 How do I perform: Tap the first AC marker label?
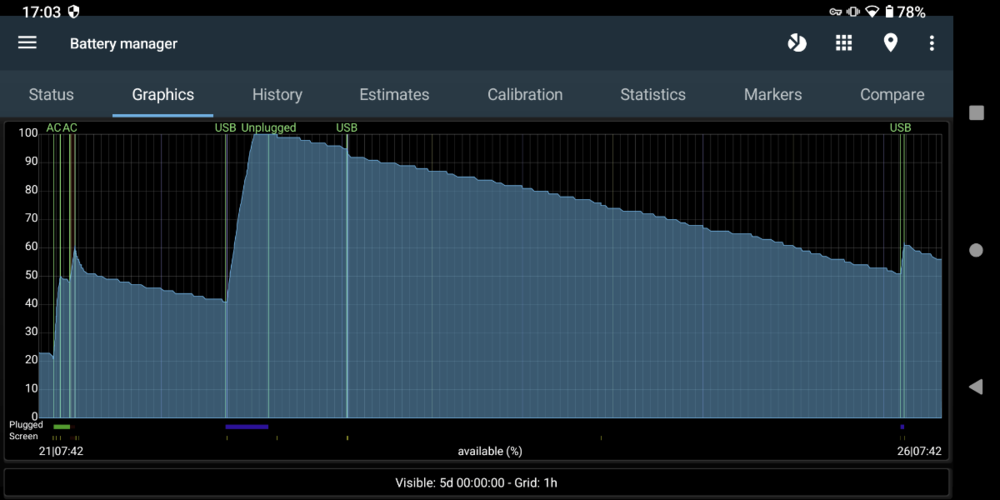click(54, 128)
